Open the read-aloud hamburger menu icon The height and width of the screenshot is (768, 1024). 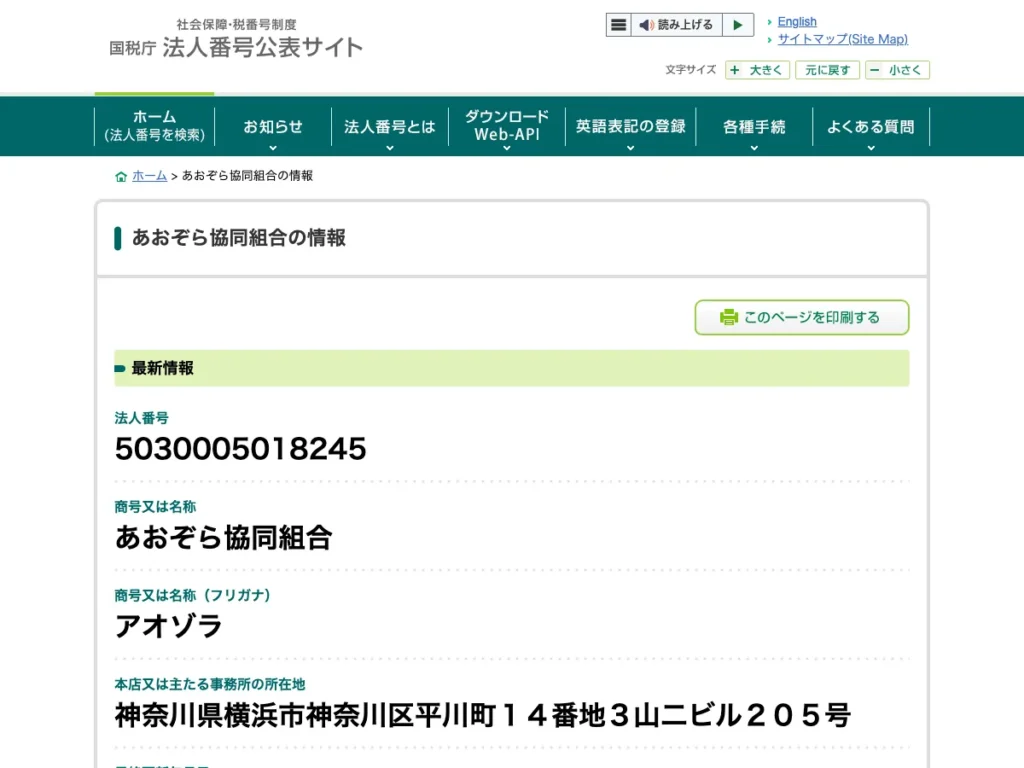[618, 25]
